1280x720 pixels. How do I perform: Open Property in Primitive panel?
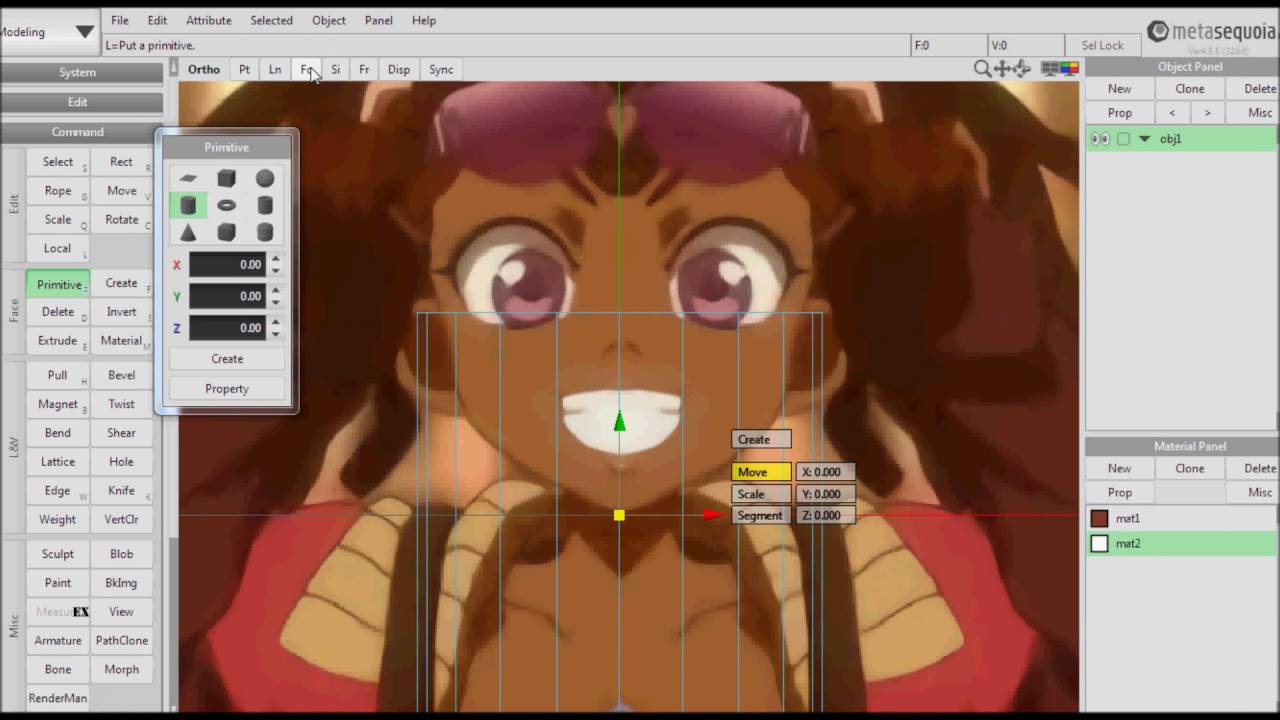[227, 389]
